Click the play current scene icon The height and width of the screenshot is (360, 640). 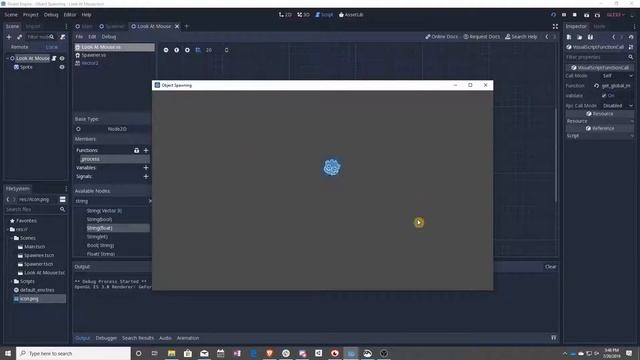tap(586, 15)
